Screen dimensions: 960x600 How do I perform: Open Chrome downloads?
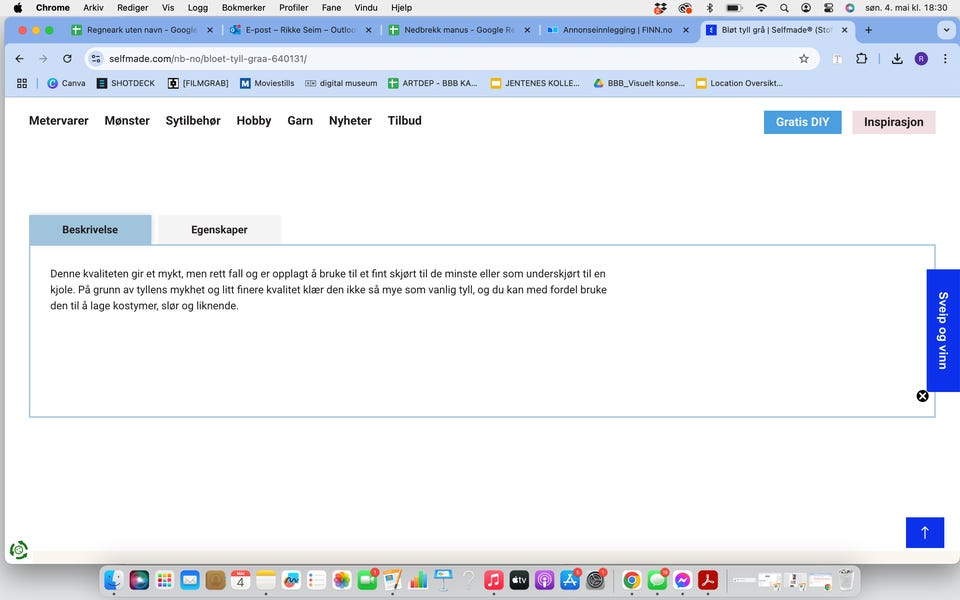point(897,59)
